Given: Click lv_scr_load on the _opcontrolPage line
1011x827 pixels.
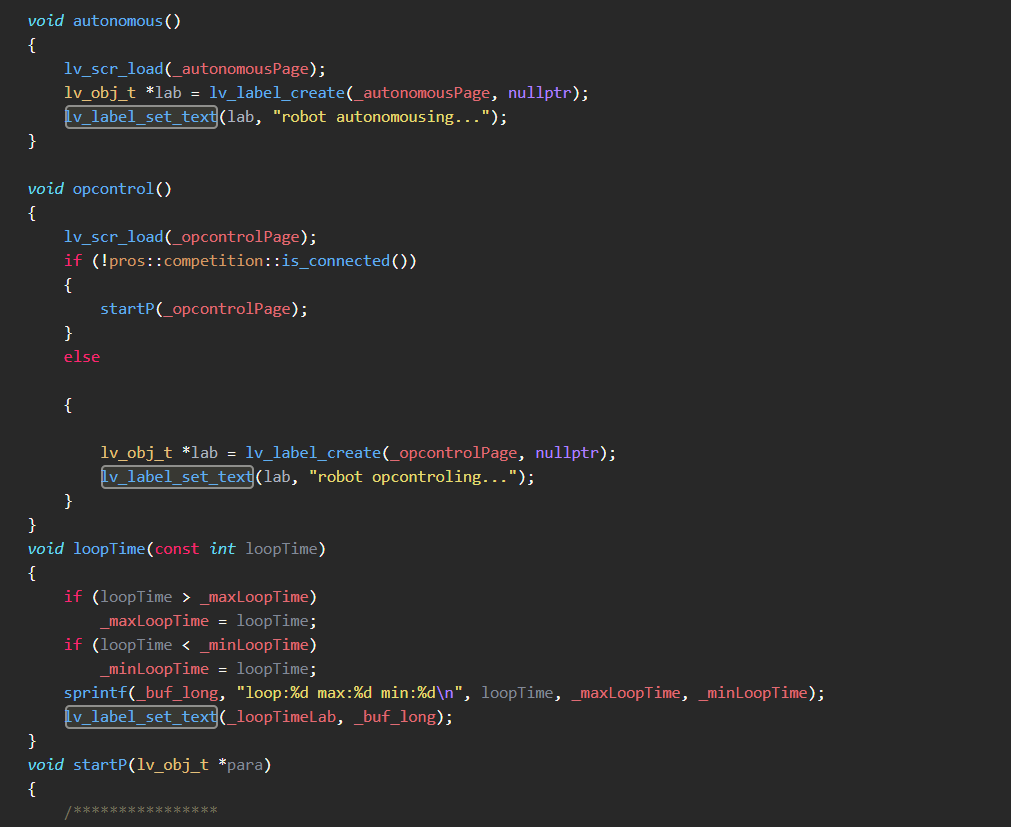Looking at the screenshot, I should click(x=113, y=237).
